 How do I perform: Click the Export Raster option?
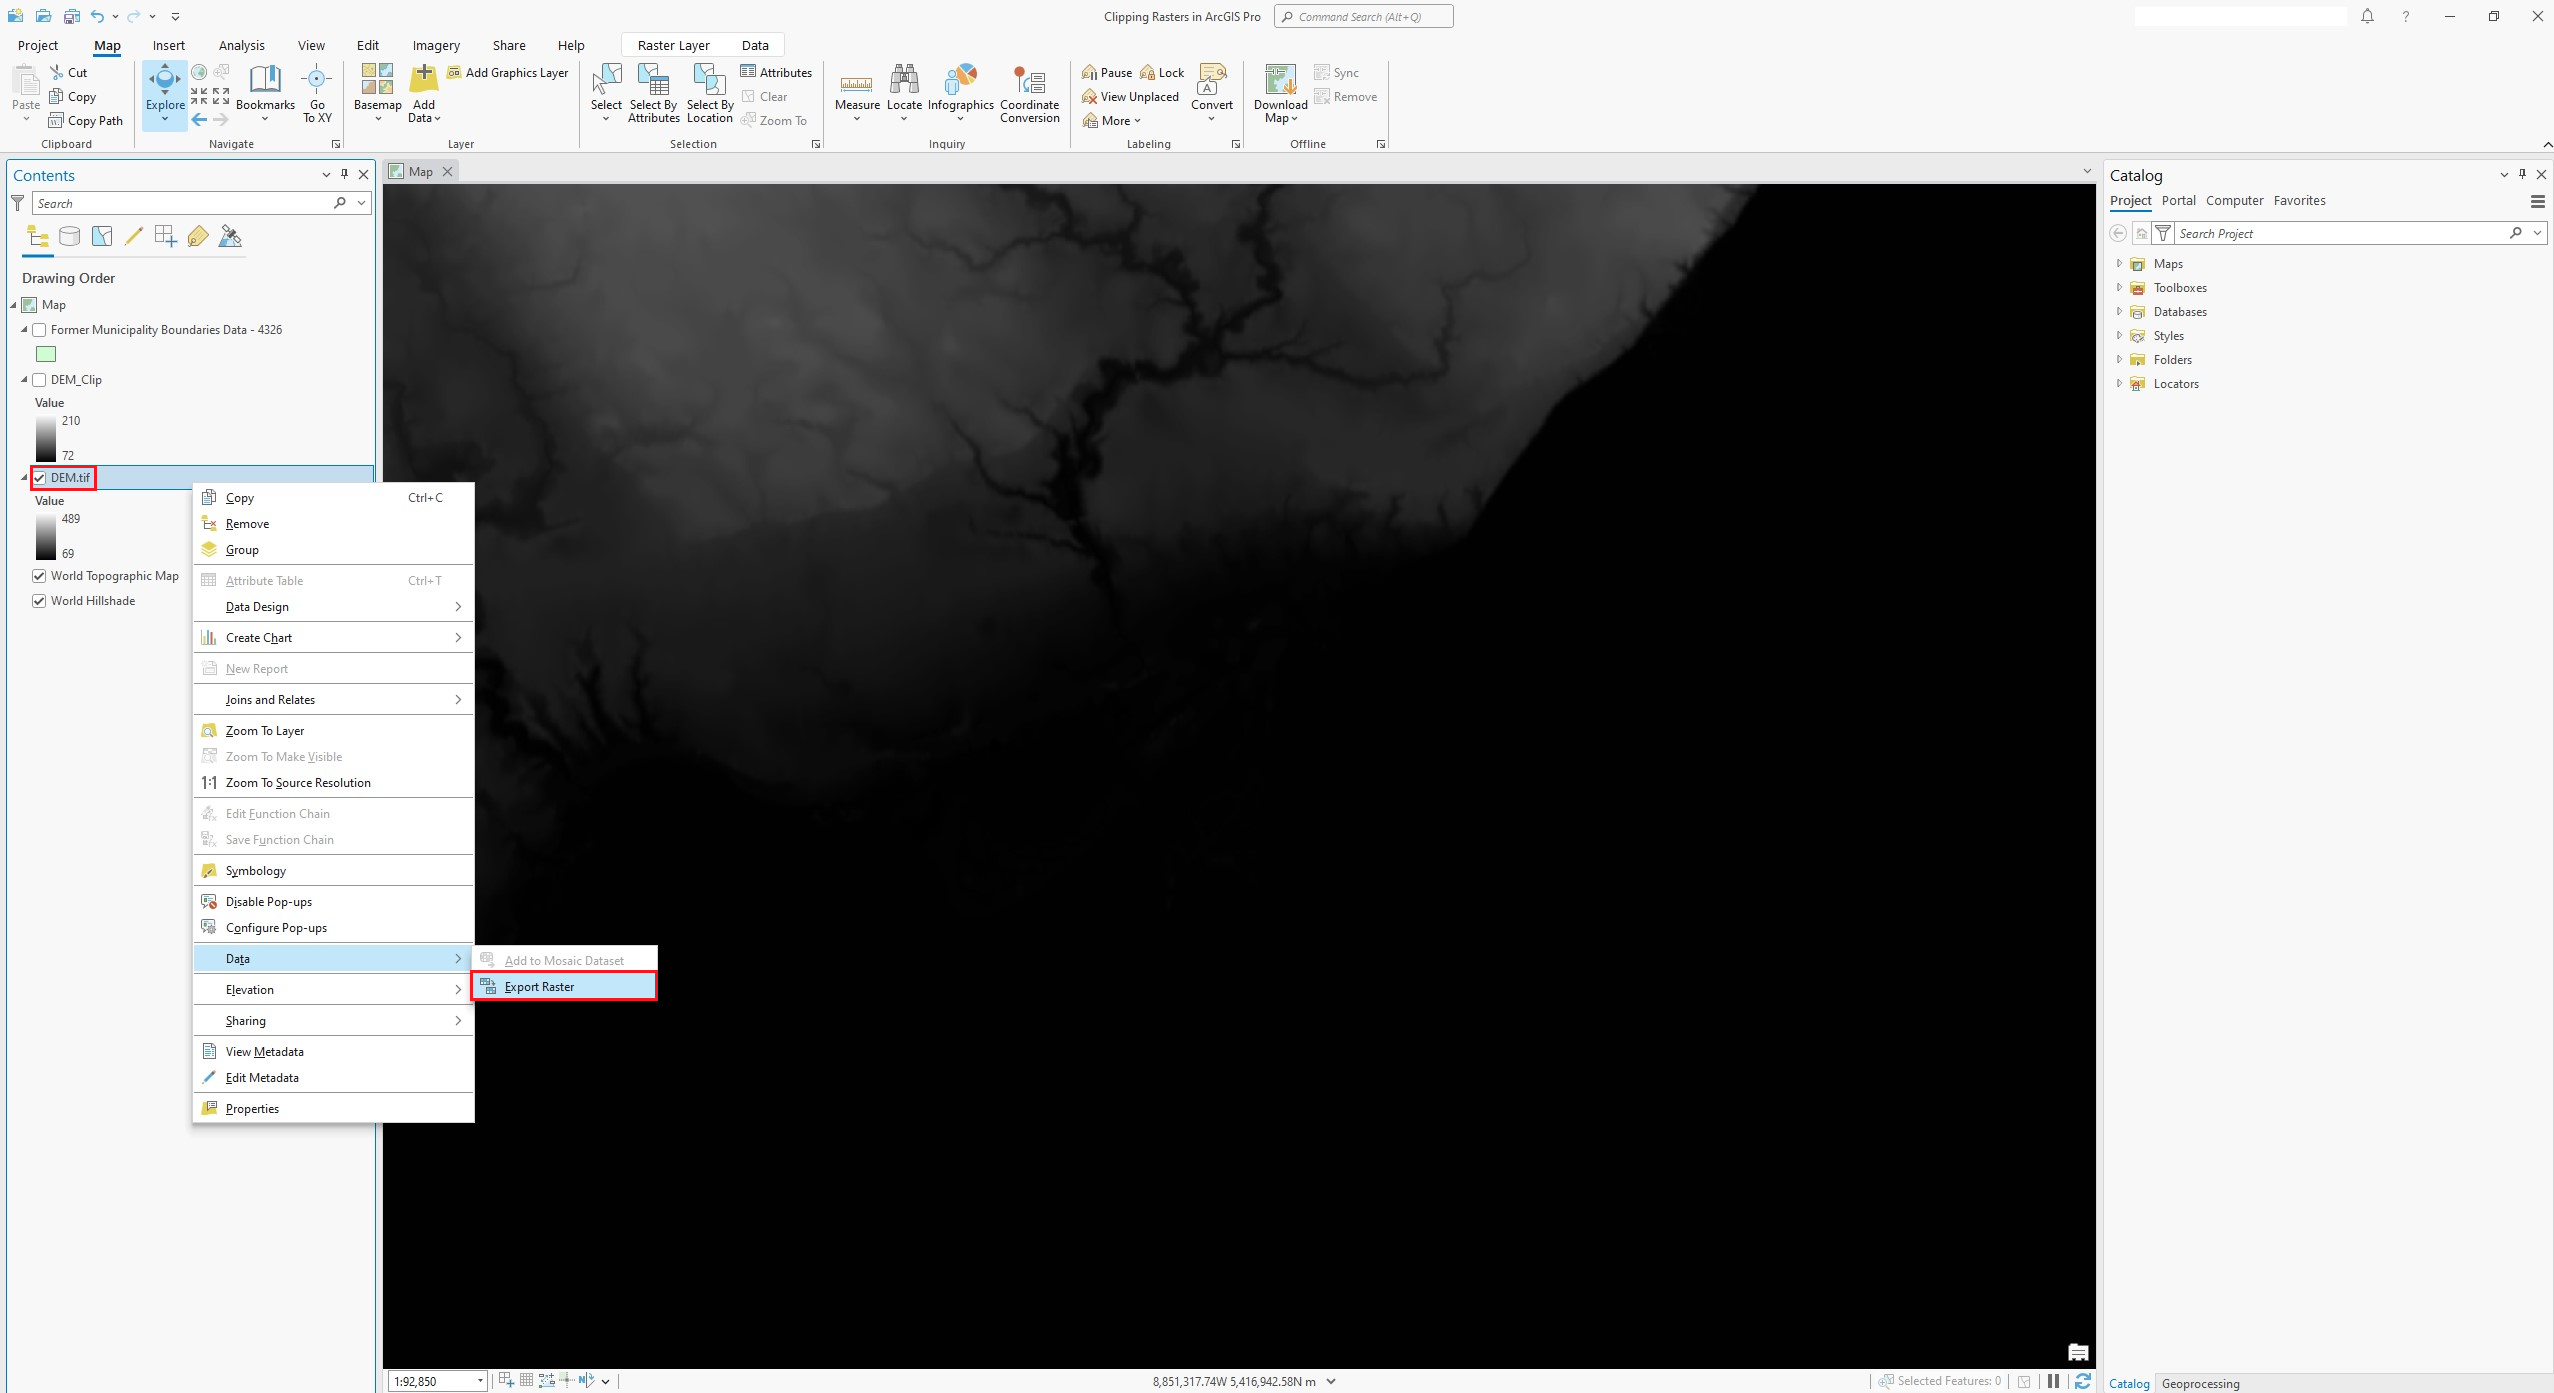pyautogui.click(x=539, y=986)
